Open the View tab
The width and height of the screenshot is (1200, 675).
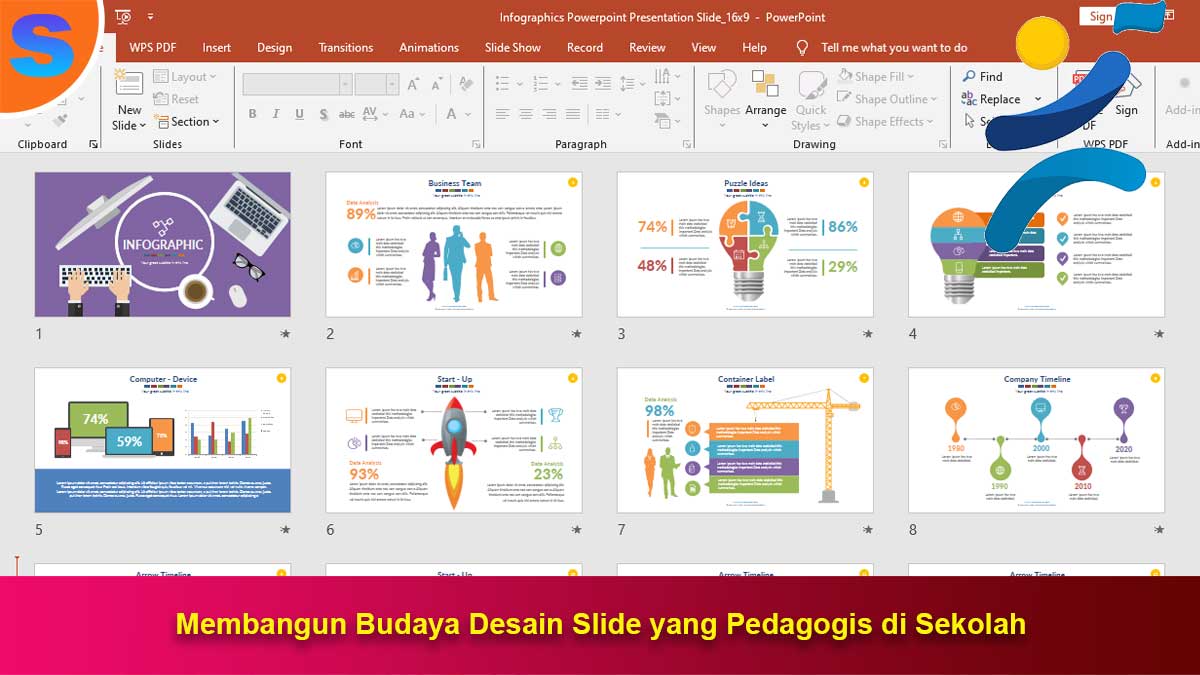[703, 47]
